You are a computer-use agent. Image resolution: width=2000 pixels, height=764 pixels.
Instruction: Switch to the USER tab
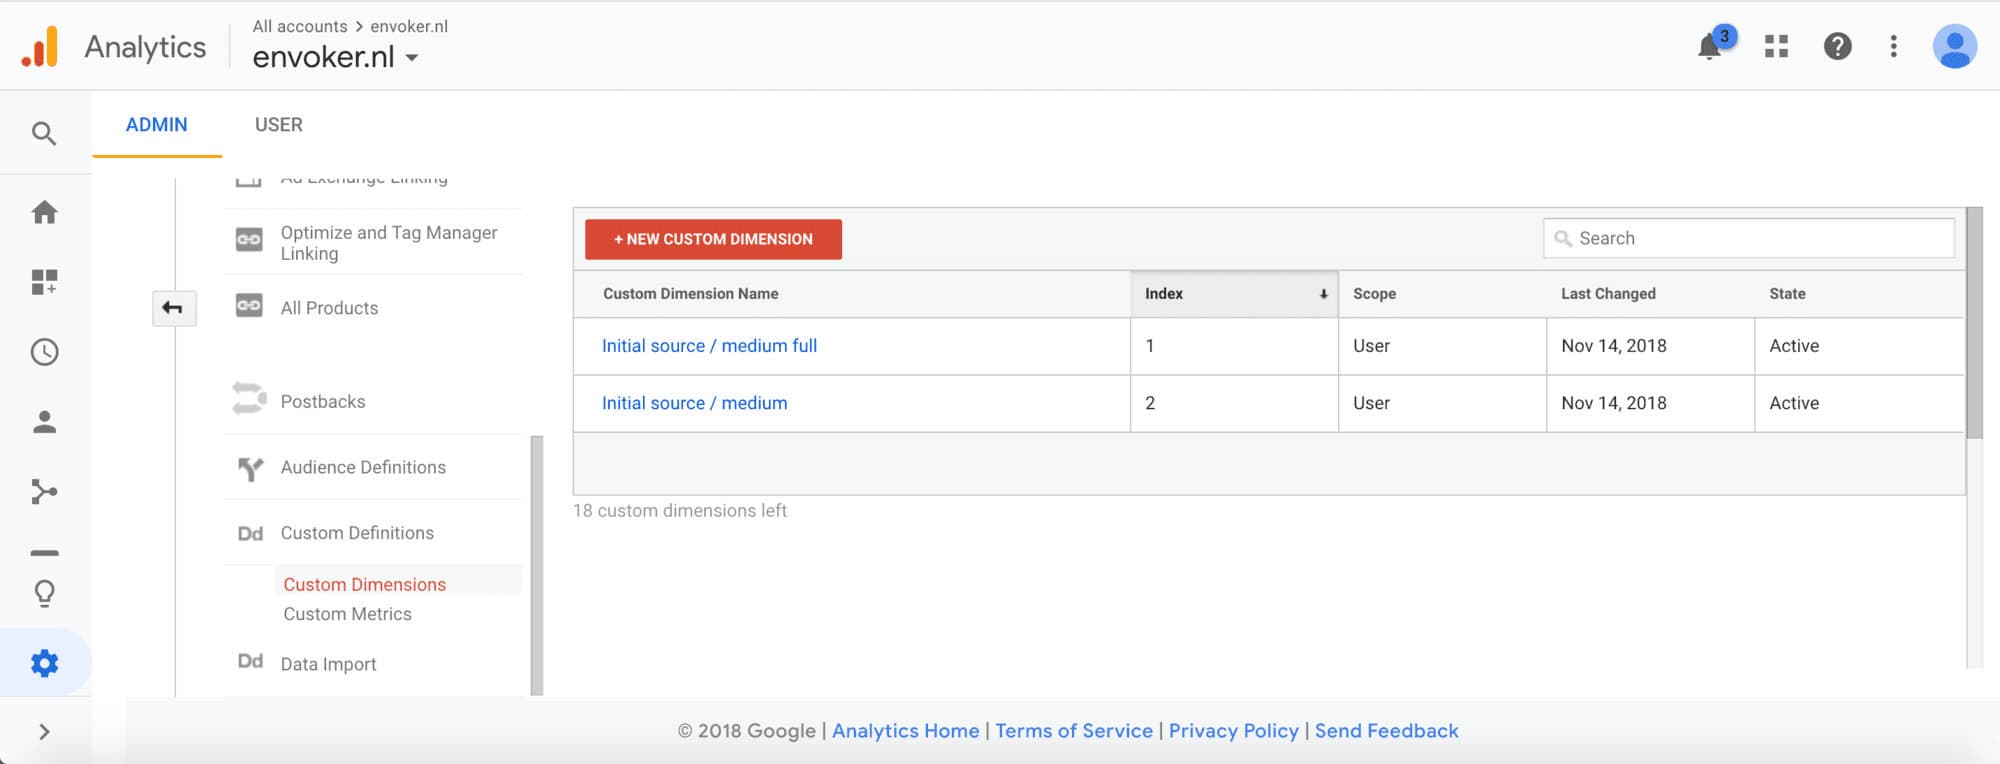click(x=279, y=125)
